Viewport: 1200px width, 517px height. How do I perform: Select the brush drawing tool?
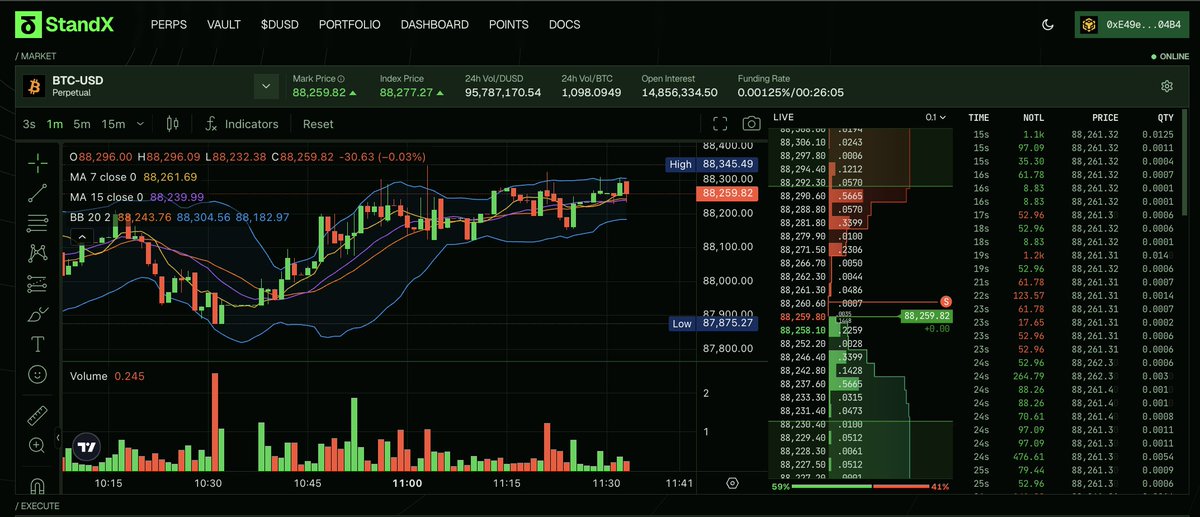click(x=38, y=314)
